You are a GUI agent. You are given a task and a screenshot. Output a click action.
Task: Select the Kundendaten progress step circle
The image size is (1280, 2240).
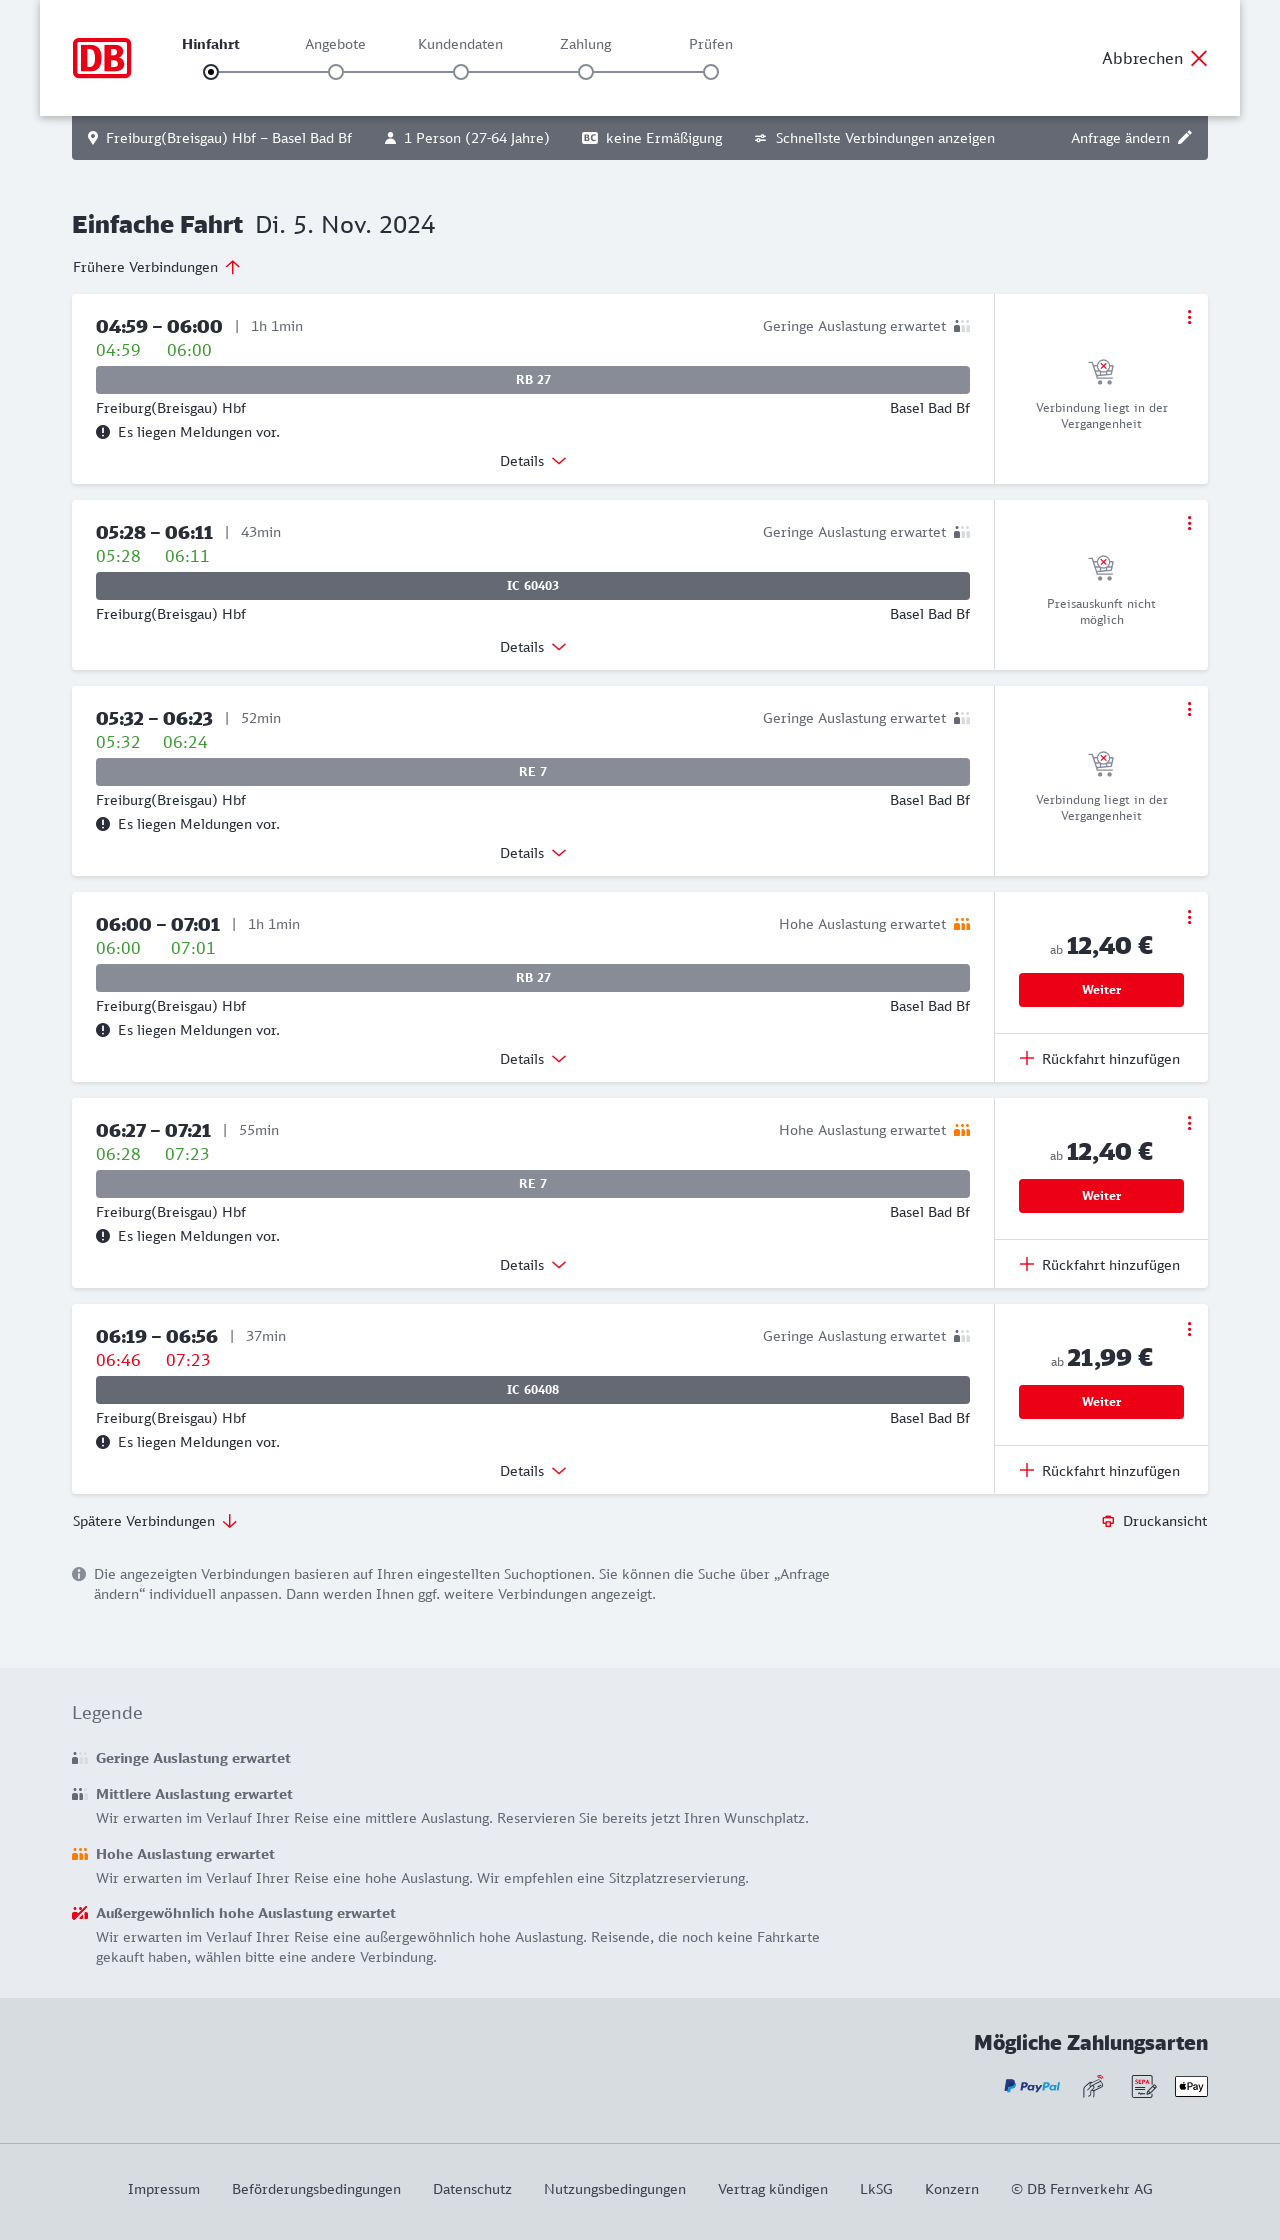(461, 72)
